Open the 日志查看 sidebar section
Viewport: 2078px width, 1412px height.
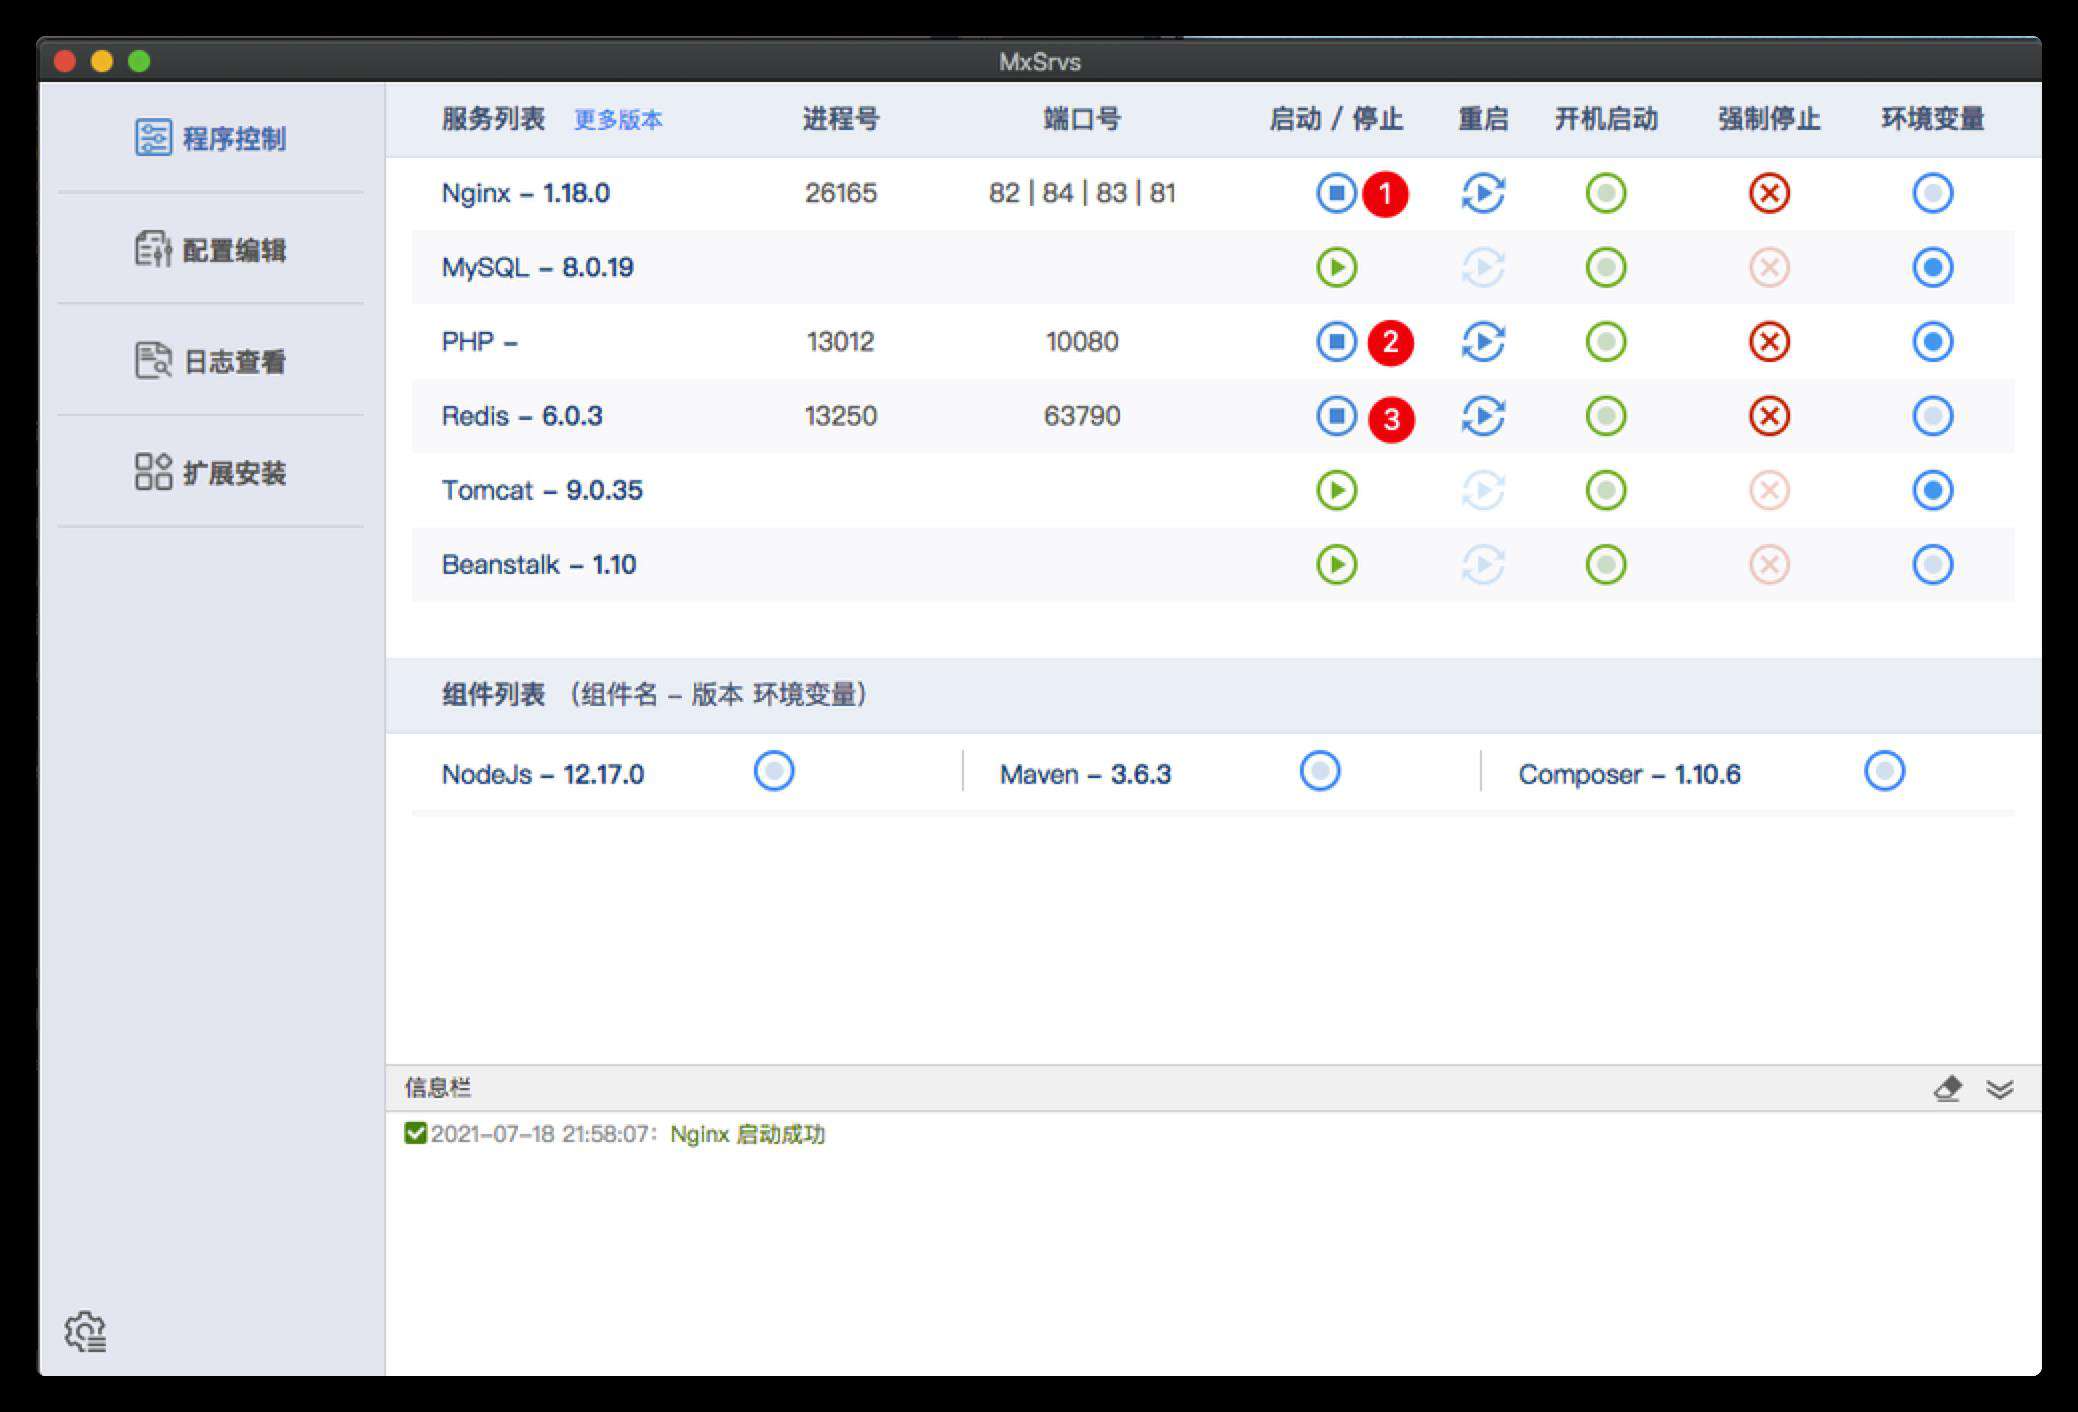(210, 360)
